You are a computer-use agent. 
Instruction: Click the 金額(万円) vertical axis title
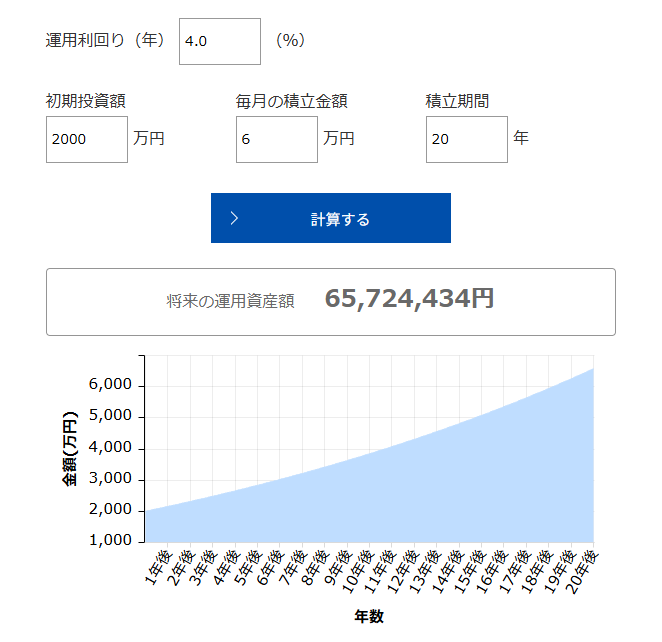click(x=70, y=448)
